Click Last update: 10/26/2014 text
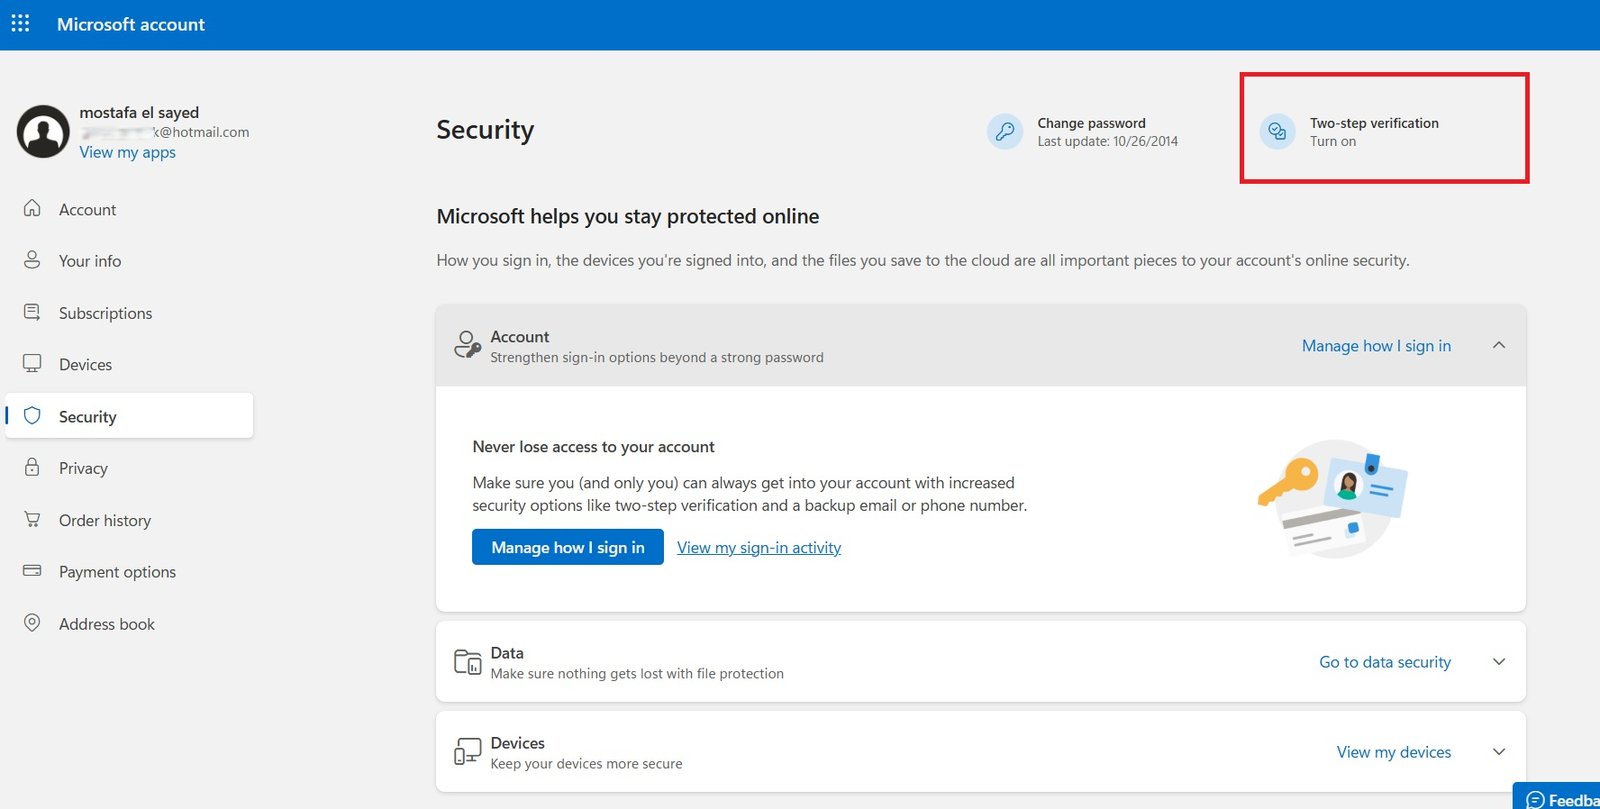The image size is (1600, 809). coord(1107,141)
